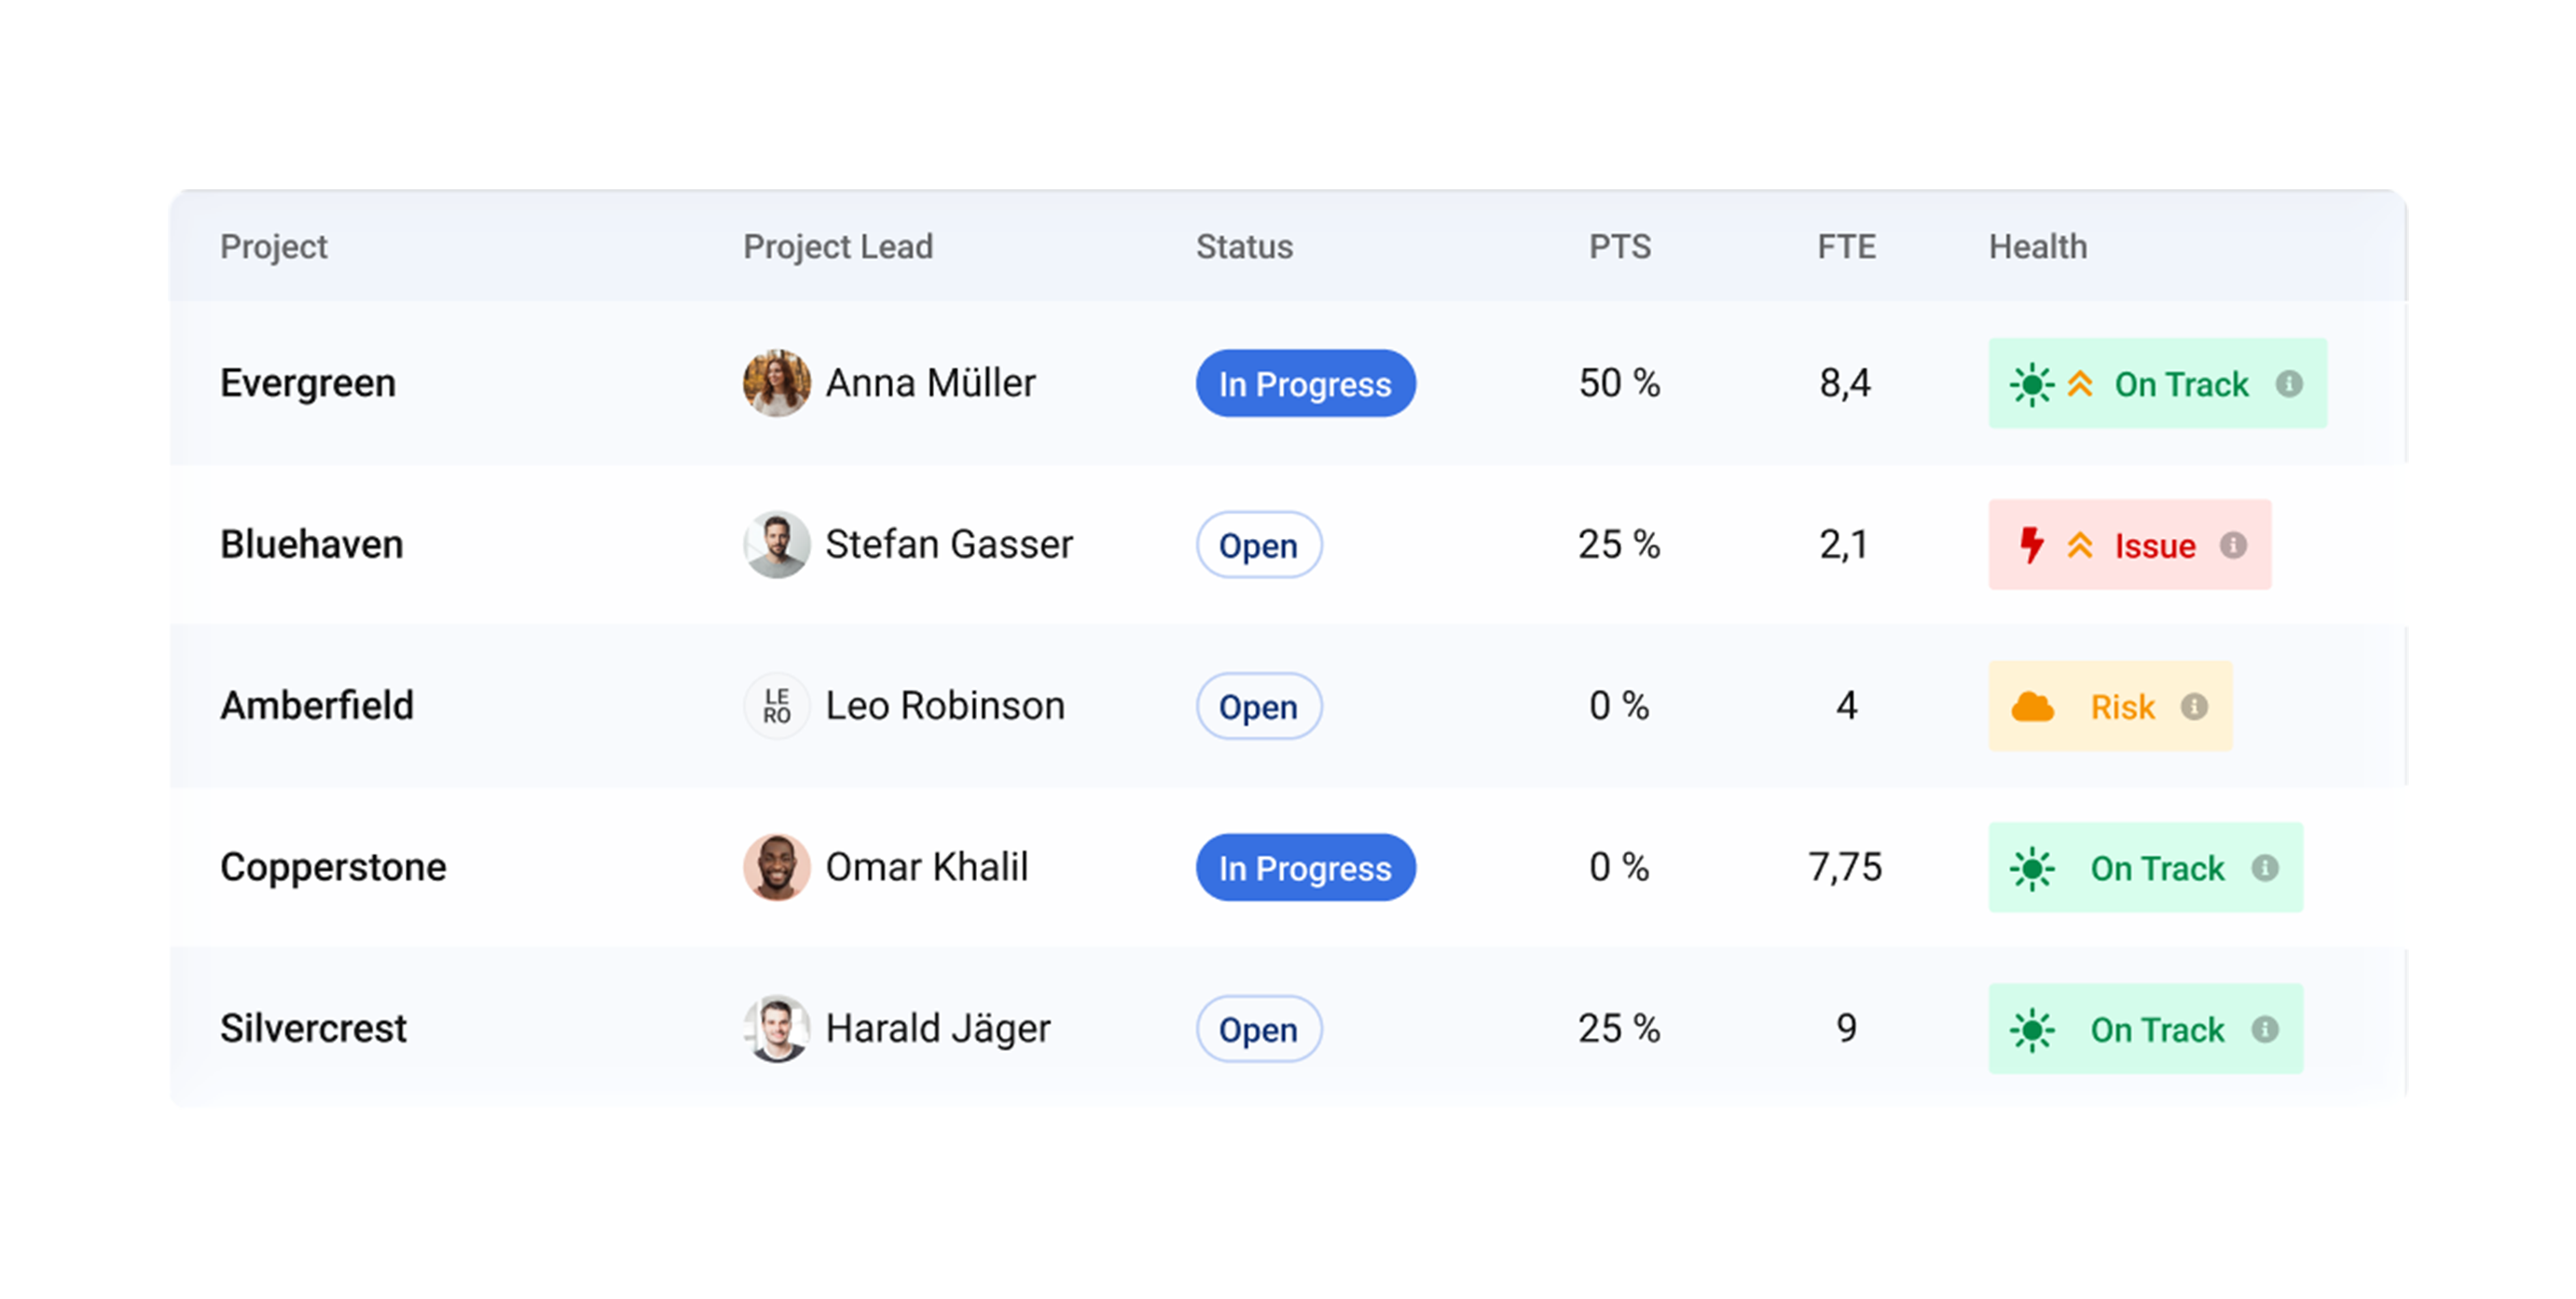Click Bluehaven's Open status pill
2576x1299 pixels.
(x=1258, y=545)
